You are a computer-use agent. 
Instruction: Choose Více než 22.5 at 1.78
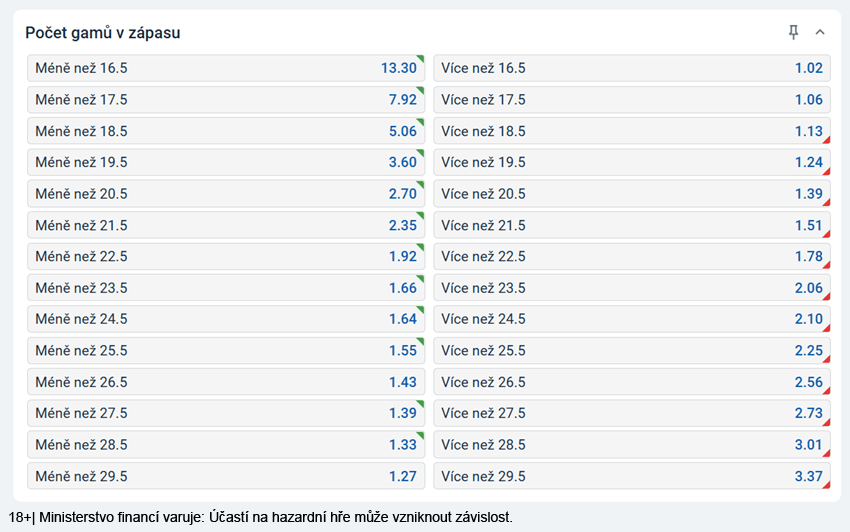pos(631,256)
